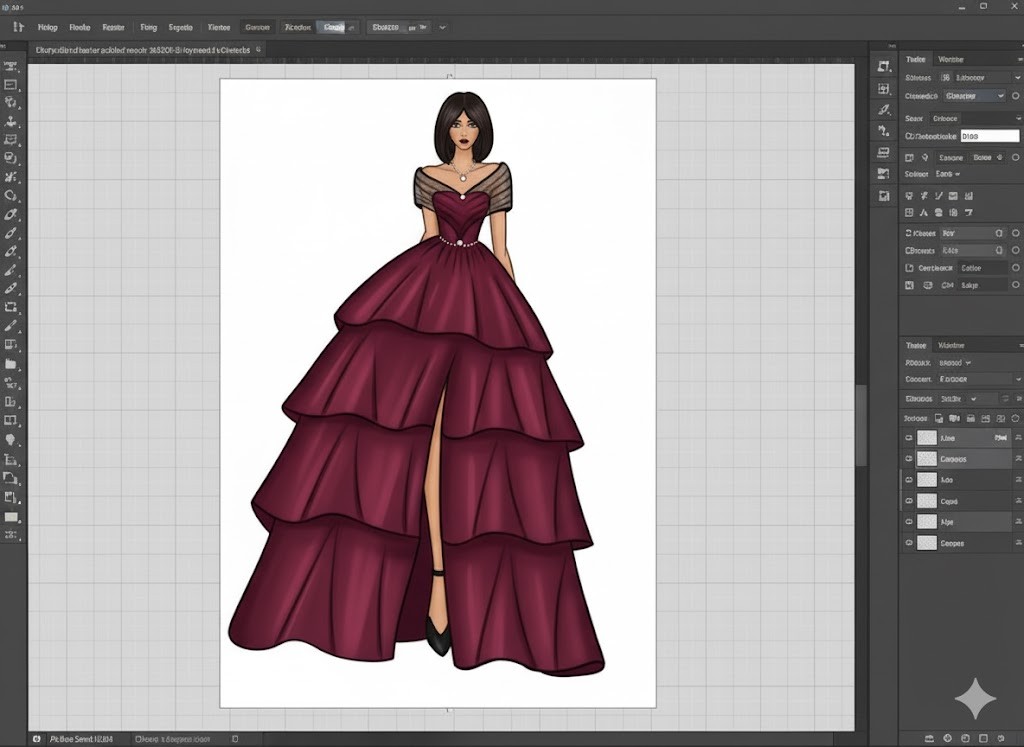Open the highlighted dropdown in the upper right panel
Screen dimensions: 1024x747
tap(974, 96)
